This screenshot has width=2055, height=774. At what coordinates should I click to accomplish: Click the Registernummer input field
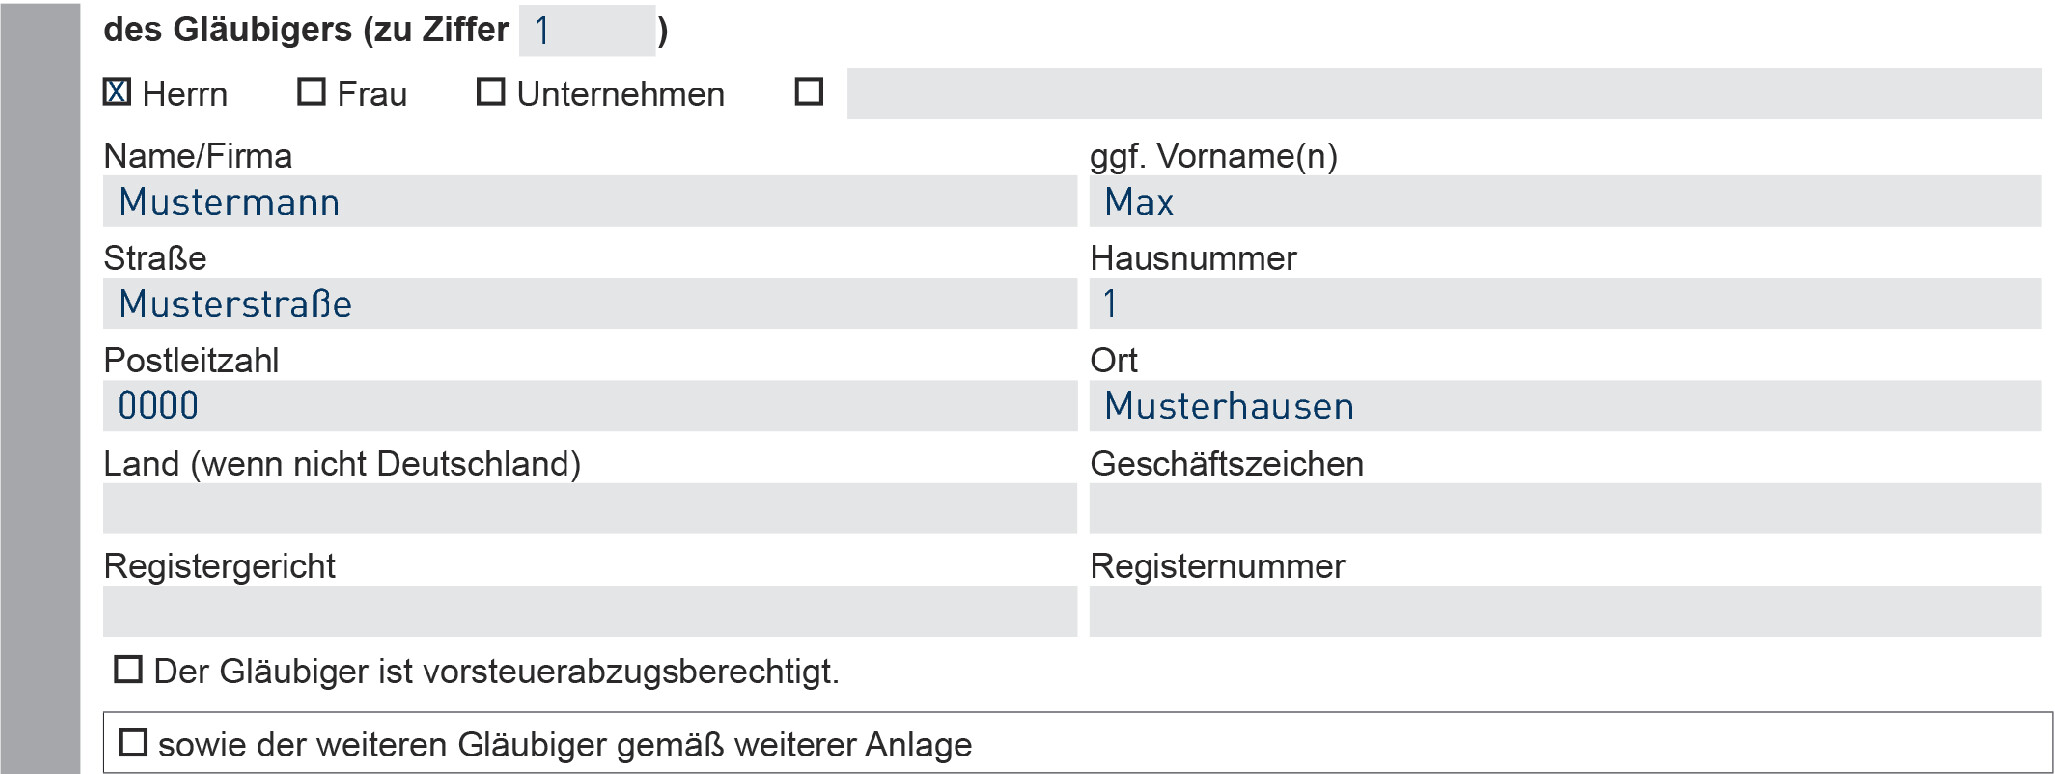point(1564,611)
